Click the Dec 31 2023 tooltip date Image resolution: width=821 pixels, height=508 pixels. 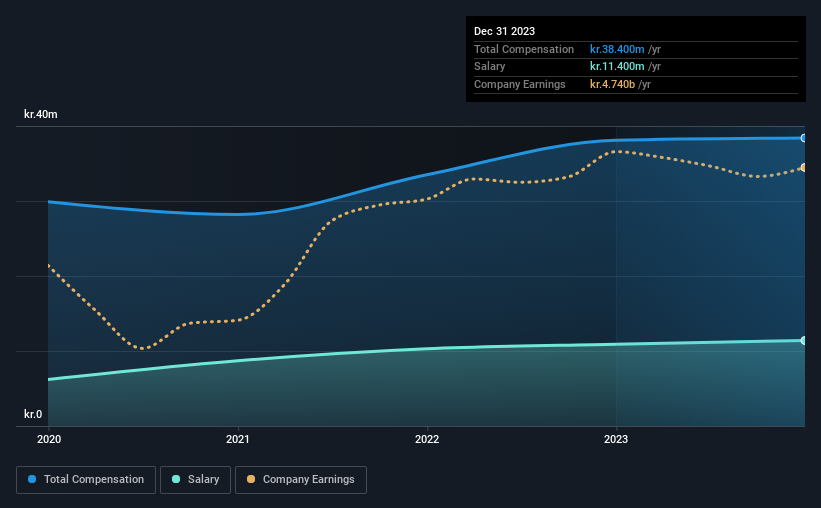coord(504,31)
